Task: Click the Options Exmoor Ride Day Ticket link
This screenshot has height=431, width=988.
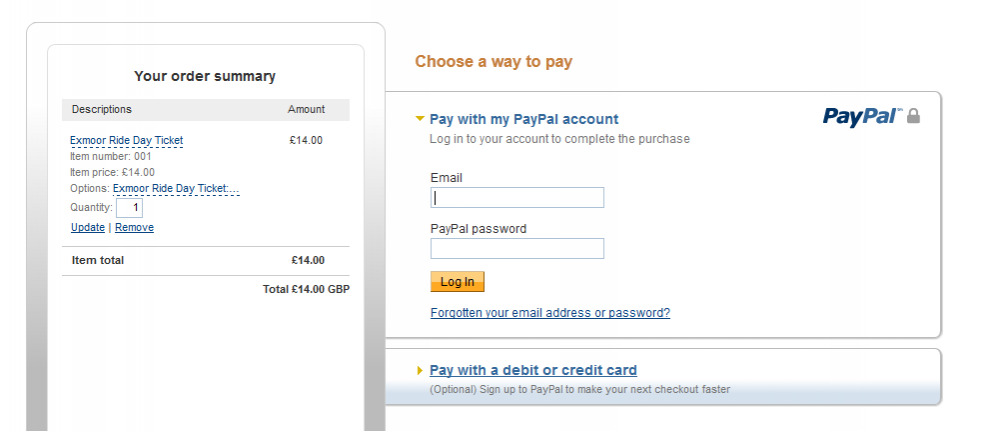Action: point(176,188)
